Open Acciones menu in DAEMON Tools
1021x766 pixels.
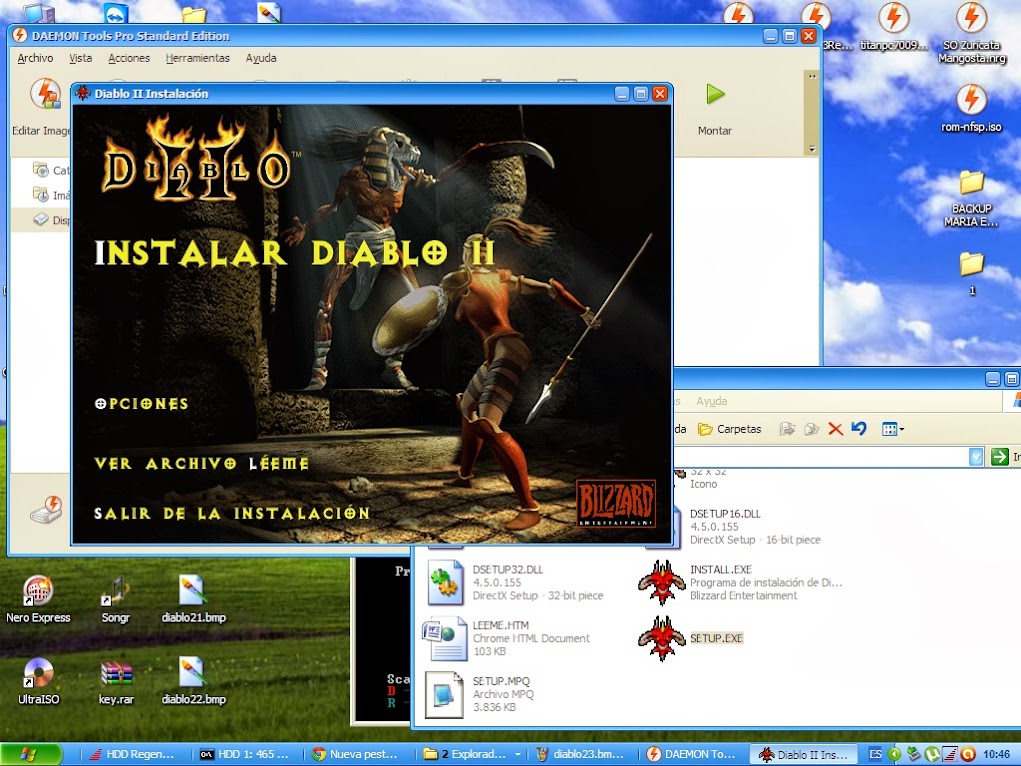[x=129, y=58]
